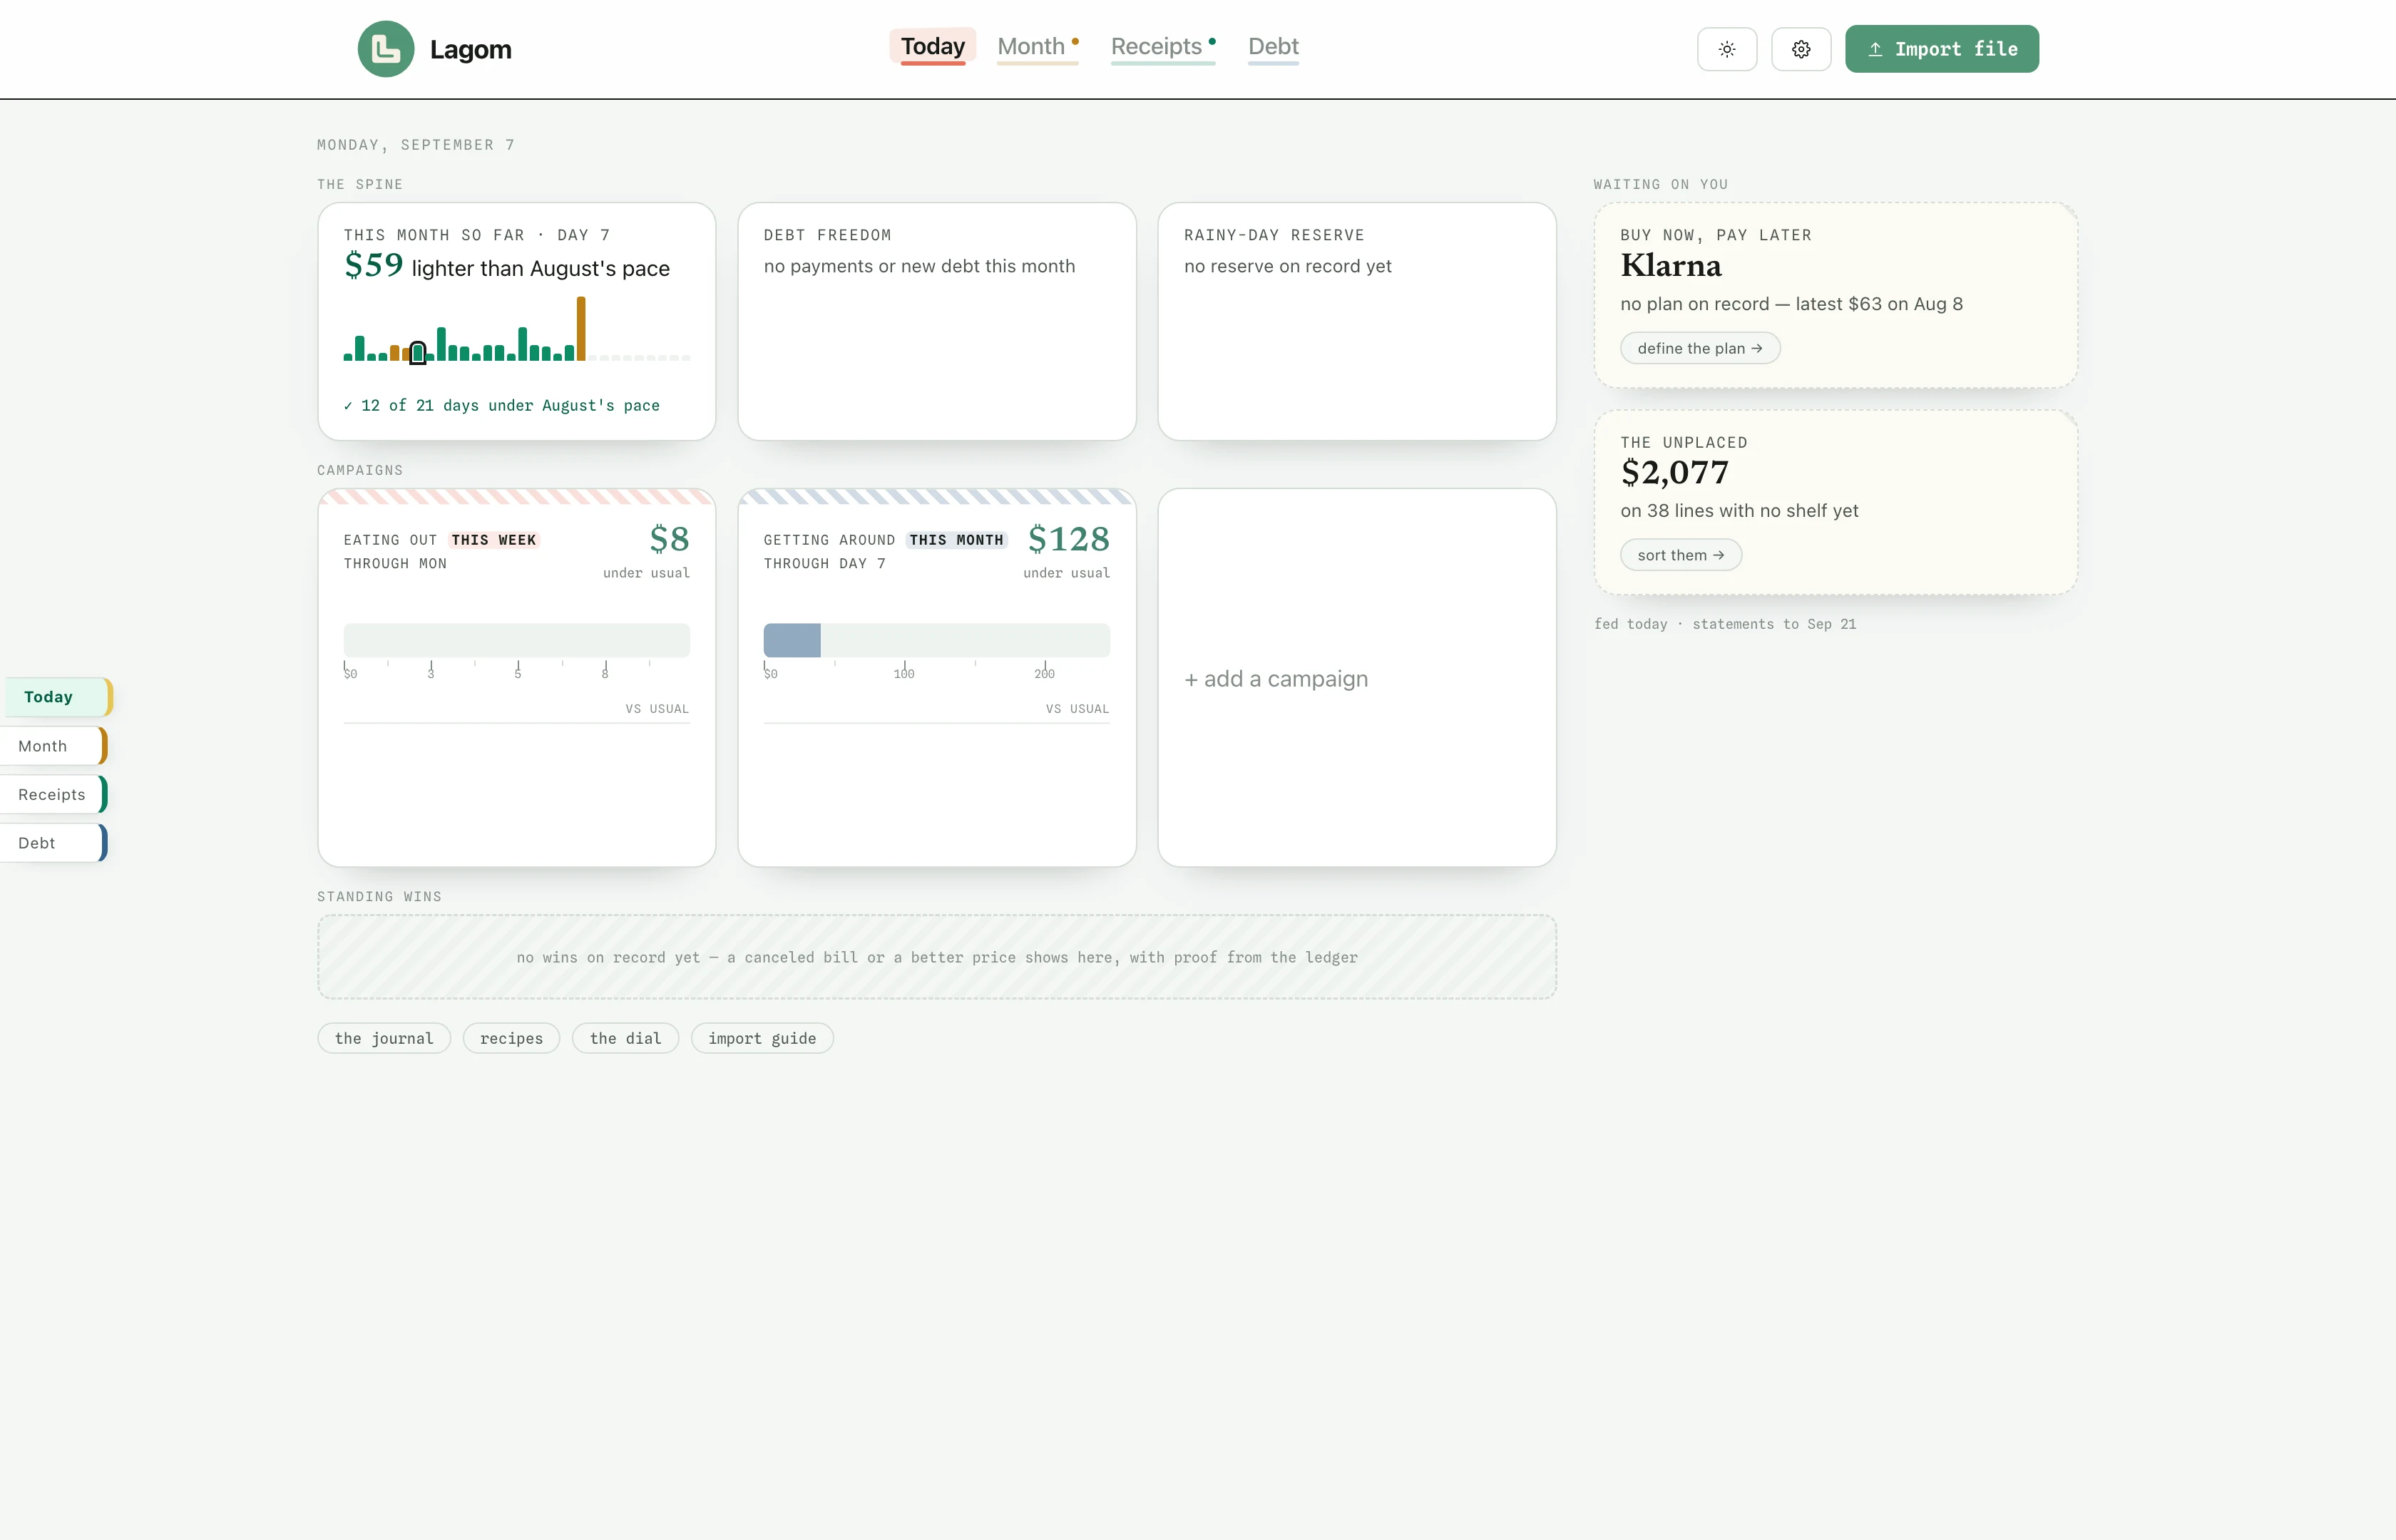Viewport: 2396px width, 1540px height.
Task: Add a new campaign card
Action: (x=1357, y=678)
